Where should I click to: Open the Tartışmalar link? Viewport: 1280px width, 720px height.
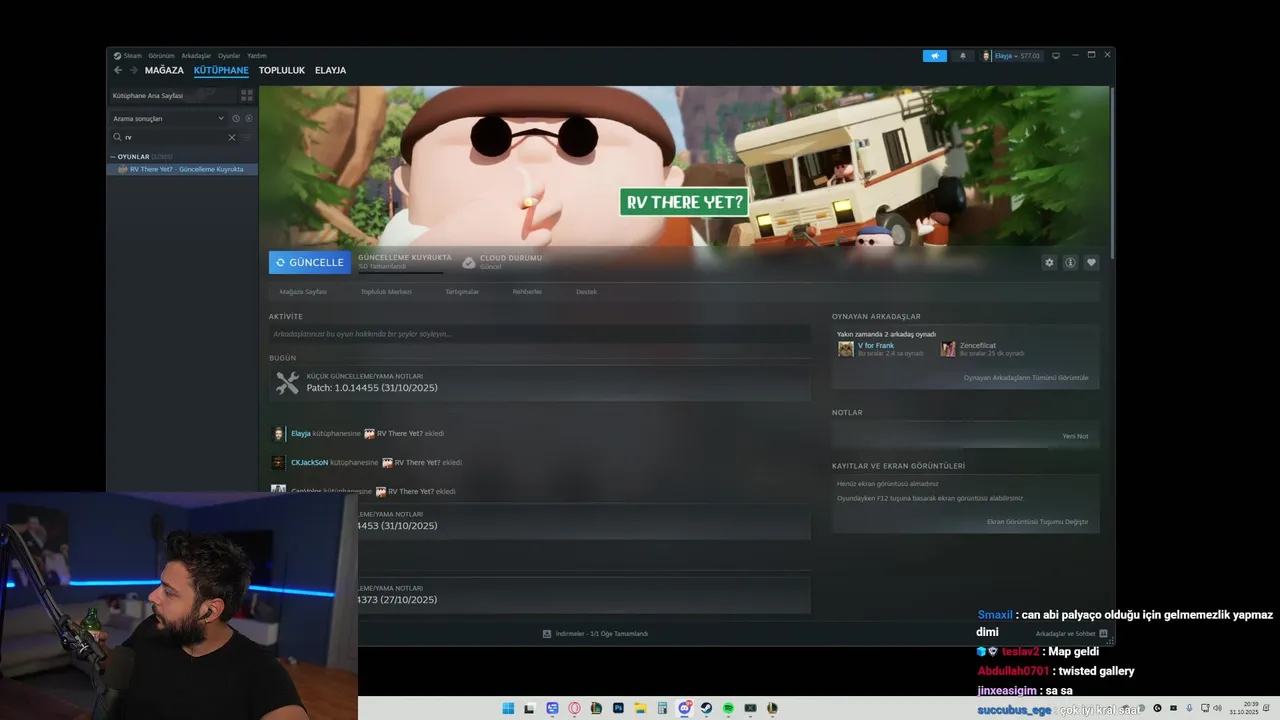click(x=462, y=292)
